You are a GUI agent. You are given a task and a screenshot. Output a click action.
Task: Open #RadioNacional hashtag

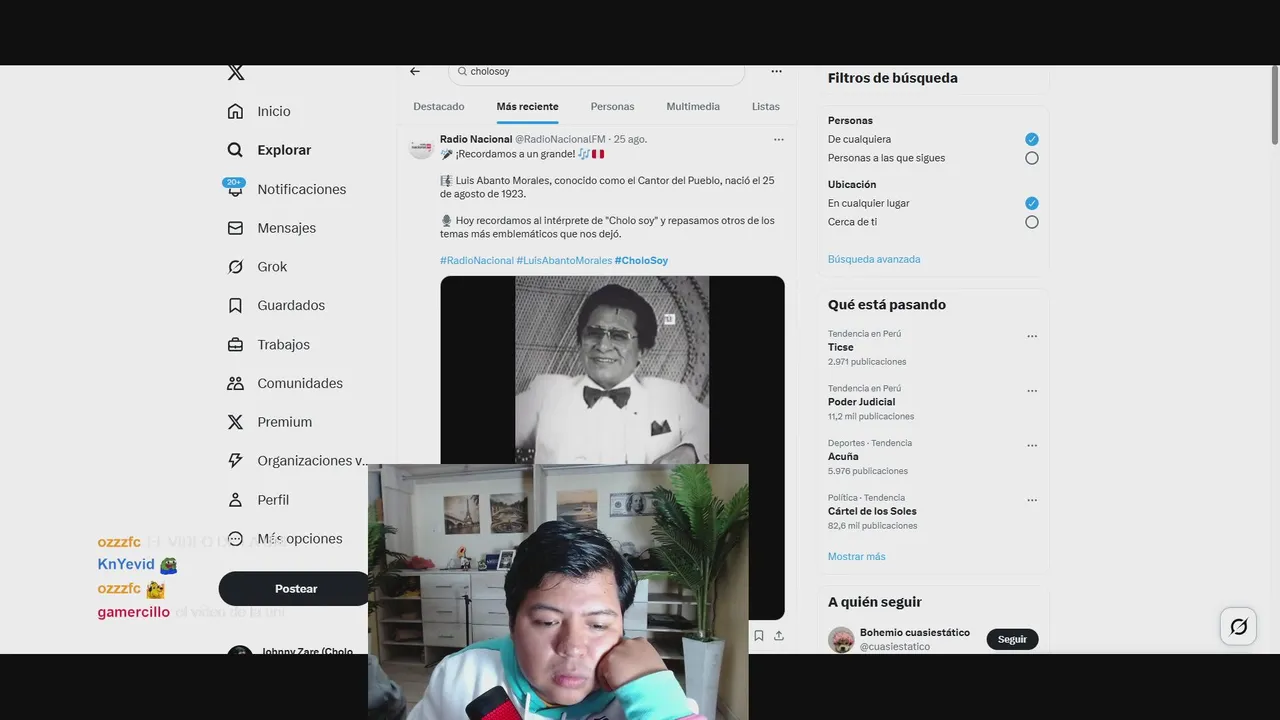click(x=477, y=260)
